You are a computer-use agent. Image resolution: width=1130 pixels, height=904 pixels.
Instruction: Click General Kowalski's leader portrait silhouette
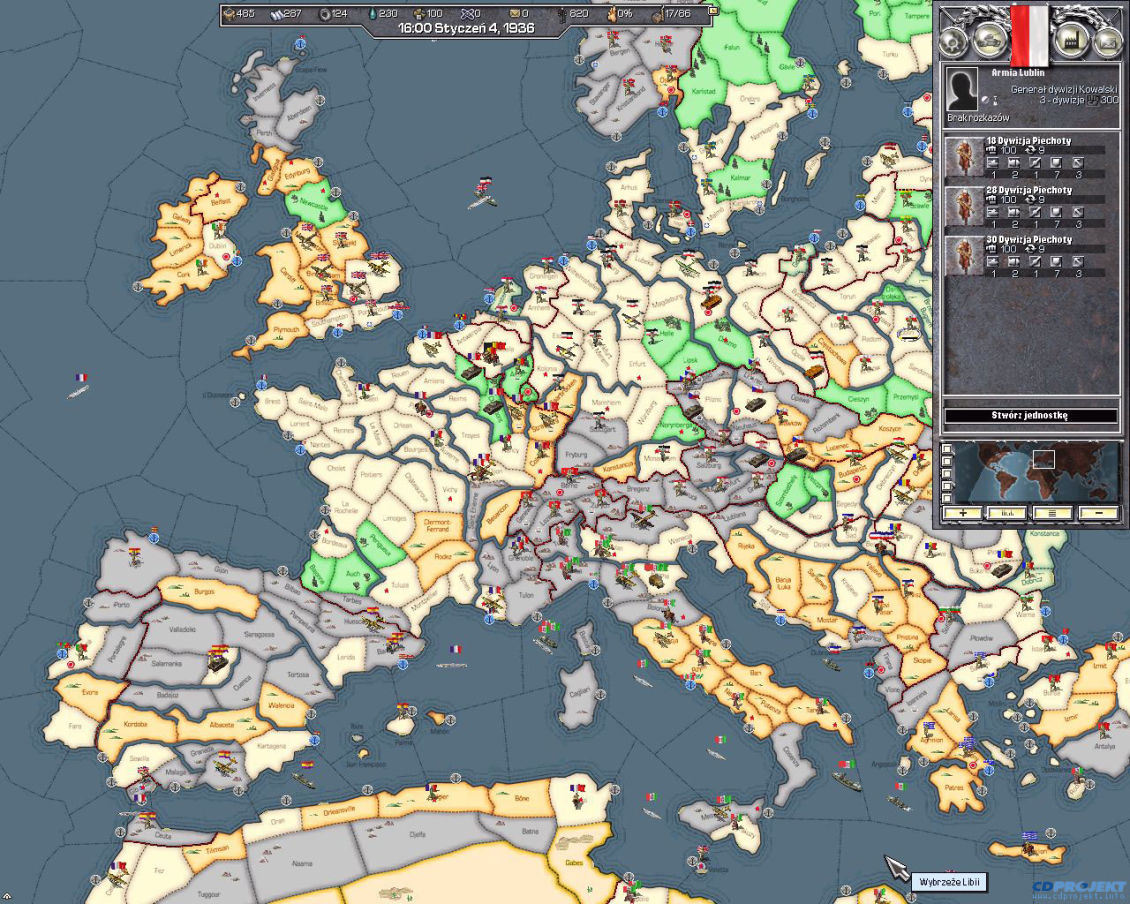click(x=961, y=89)
